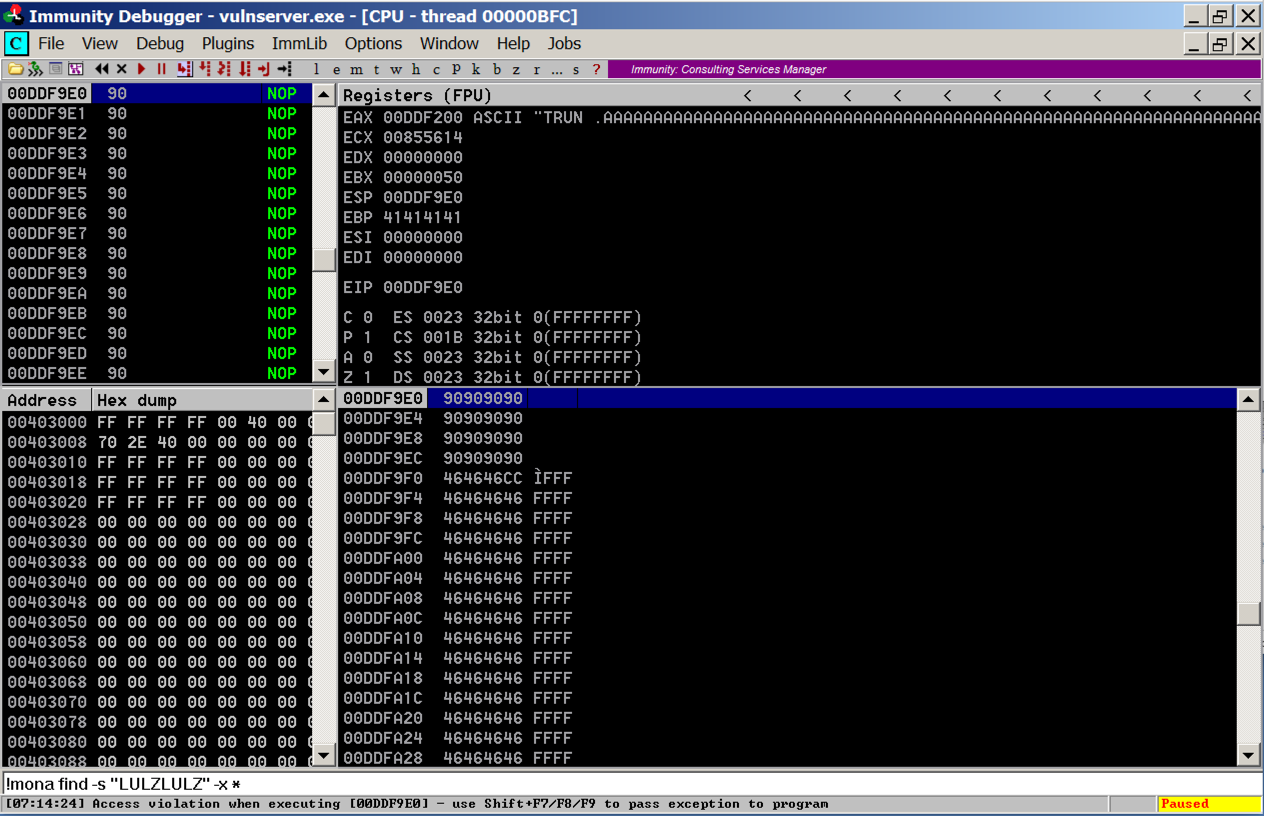The height and width of the screenshot is (816, 1264).
Task: Click disassembly pane scroll-up arrow
Action: 324,95
